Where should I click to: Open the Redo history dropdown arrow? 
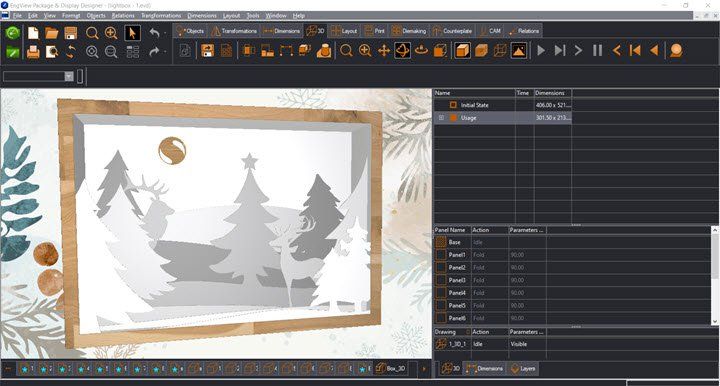click(x=165, y=51)
